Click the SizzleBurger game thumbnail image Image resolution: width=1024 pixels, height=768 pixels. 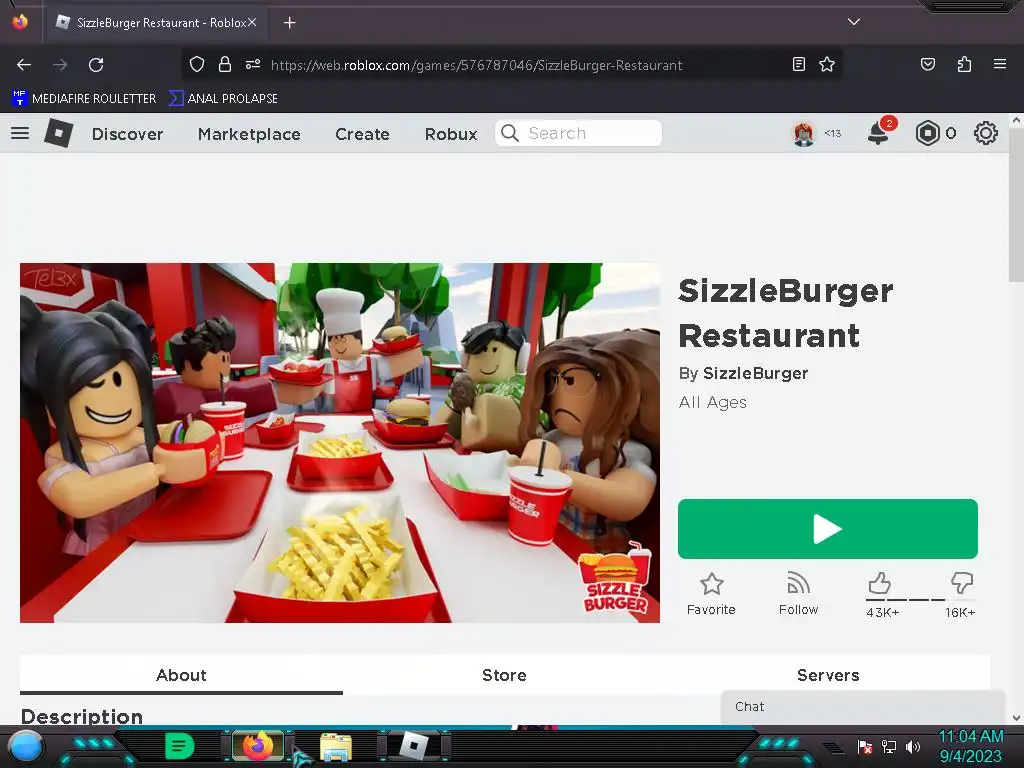tap(340, 443)
